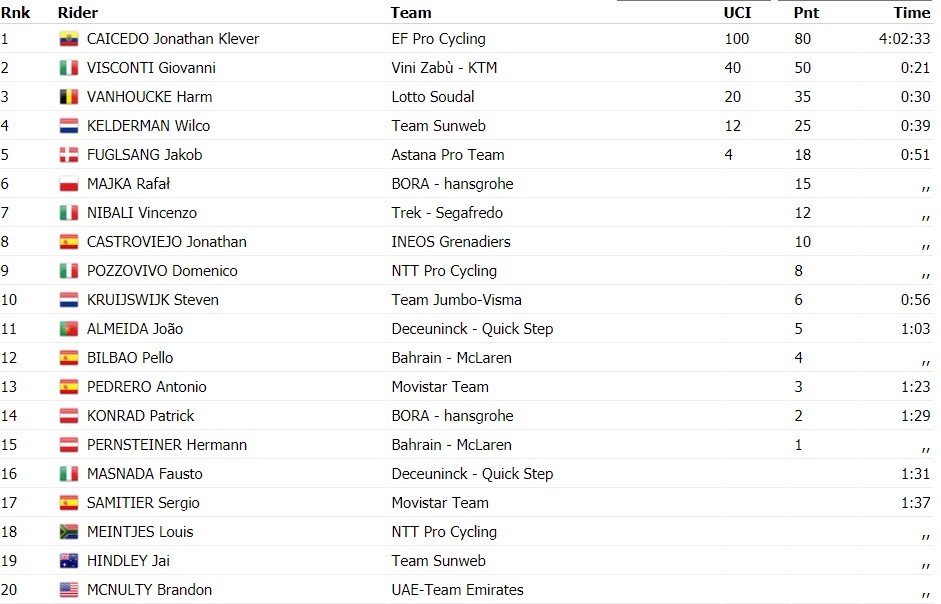Click the Danish flag beside FUGLSANG Jakob
This screenshot has height=604, width=941.
pyautogui.click(x=69, y=155)
